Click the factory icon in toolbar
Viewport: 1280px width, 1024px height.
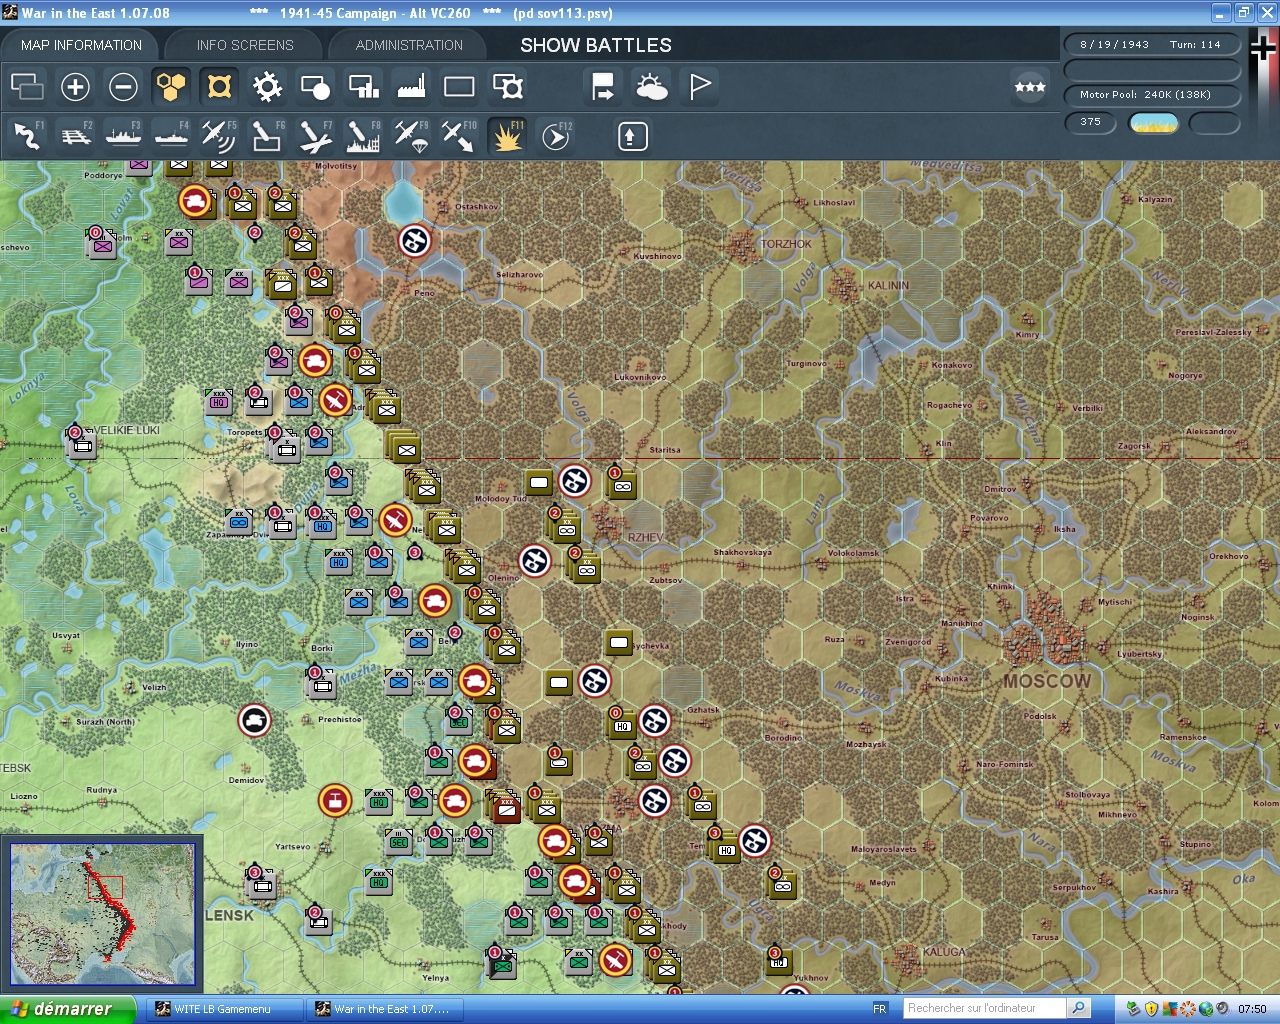pos(411,87)
